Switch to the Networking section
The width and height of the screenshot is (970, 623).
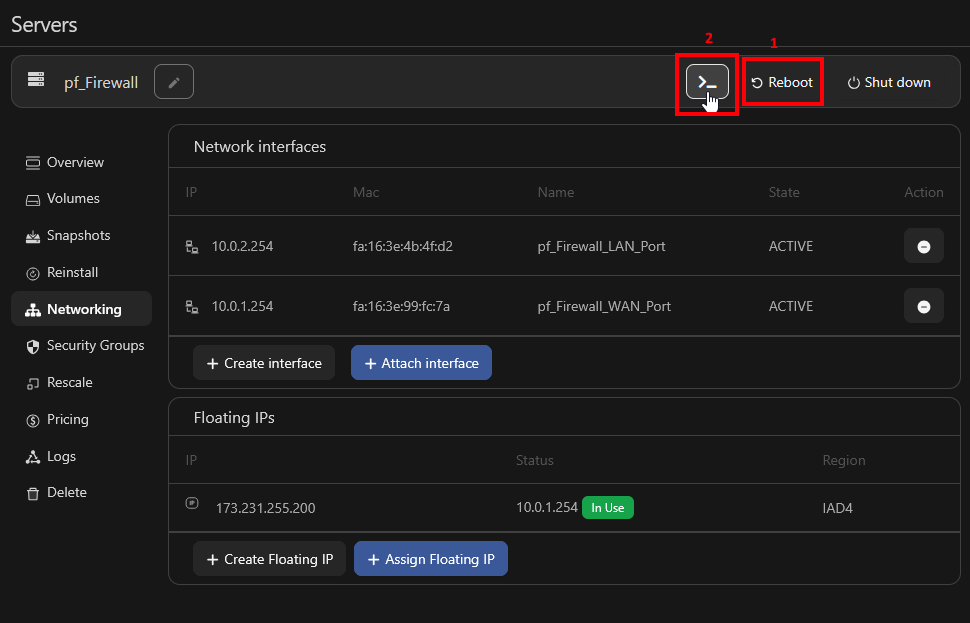coord(79,308)
